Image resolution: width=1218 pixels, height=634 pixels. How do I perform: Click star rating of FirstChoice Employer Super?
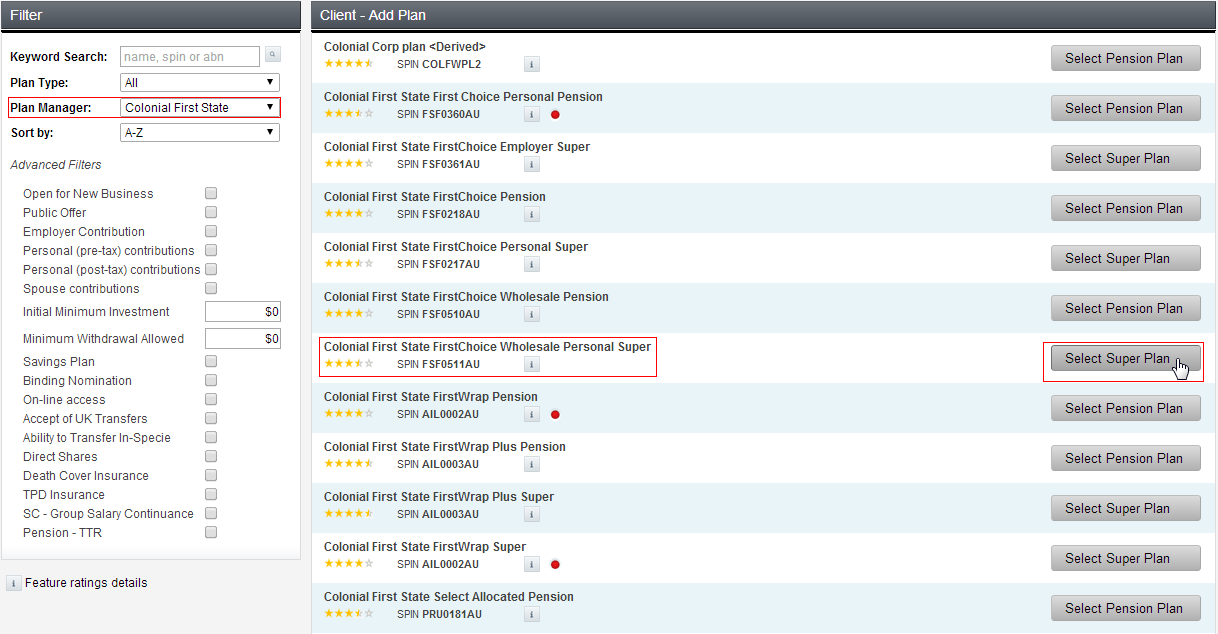tap(348, 164)
